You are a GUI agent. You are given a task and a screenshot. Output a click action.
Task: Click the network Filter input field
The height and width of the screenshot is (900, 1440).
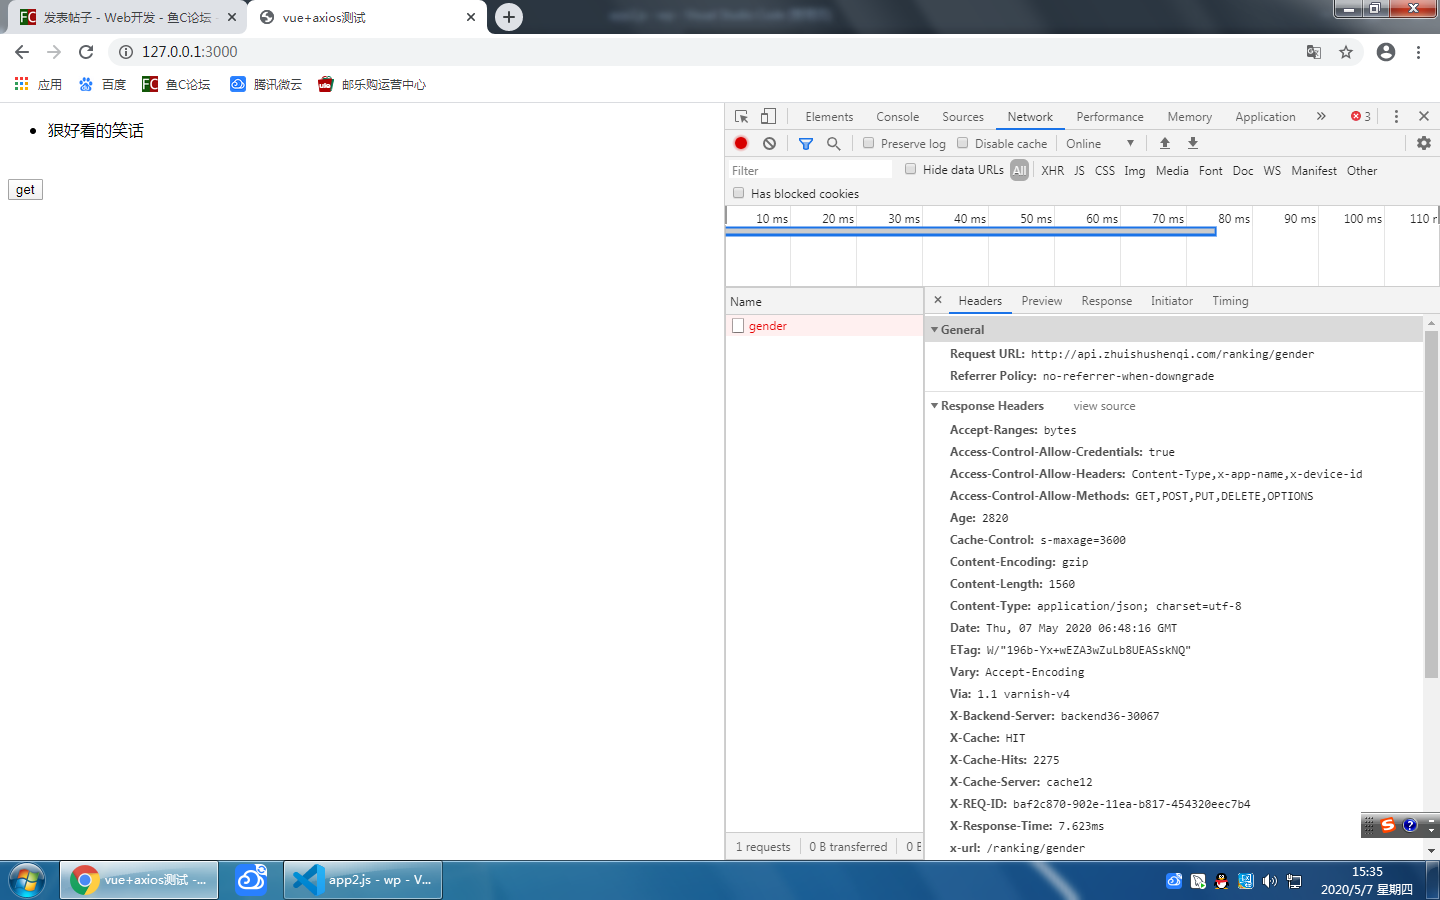pos(809,170)
